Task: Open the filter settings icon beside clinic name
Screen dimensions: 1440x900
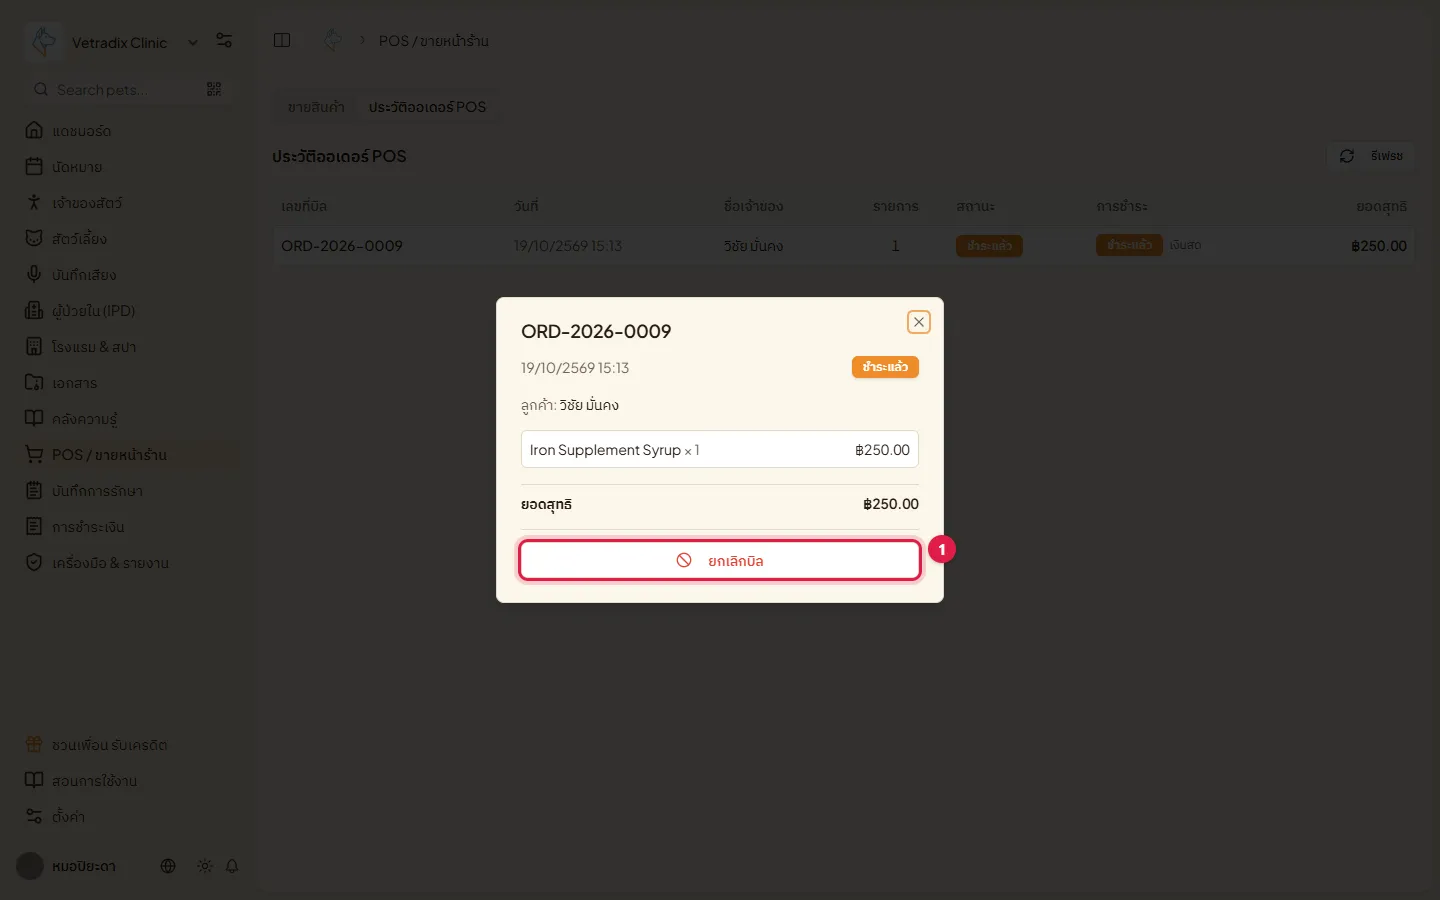Action: (224, 41)
